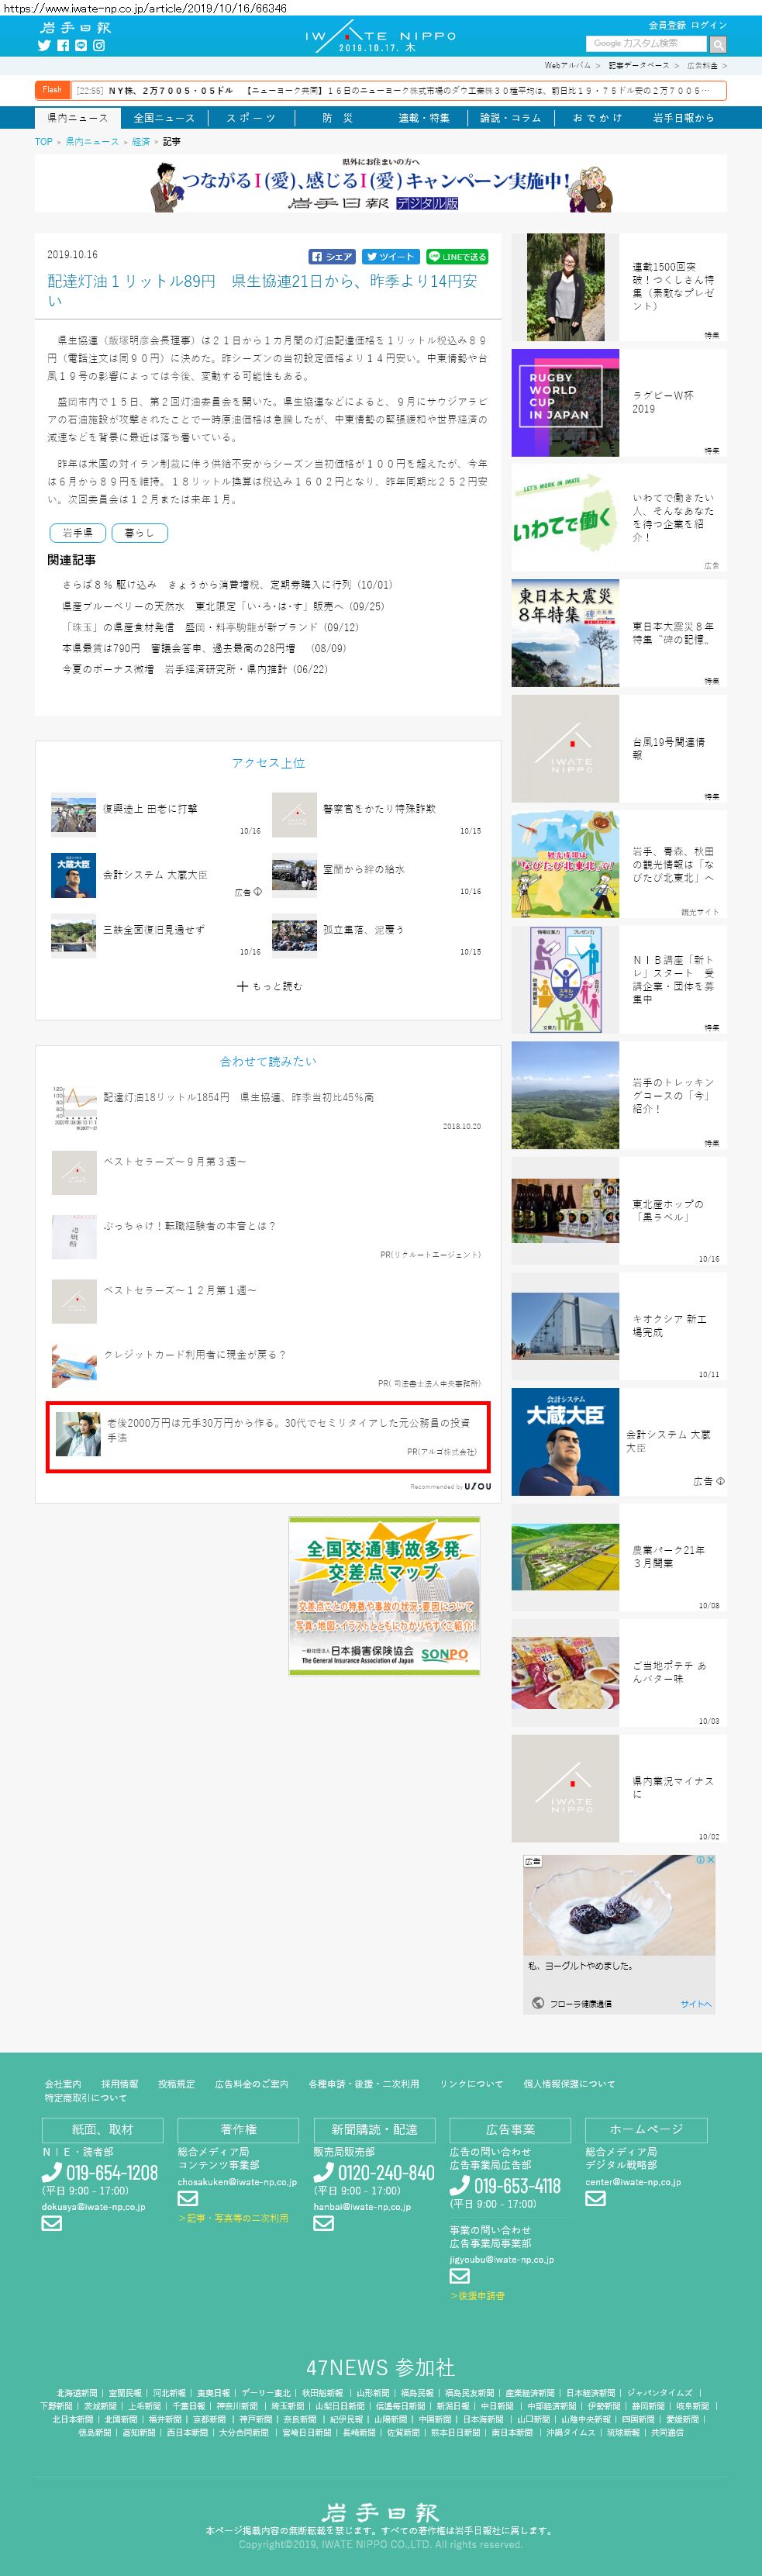
Task: Send the article via LINEで送る button
Action: click(457, 257)
